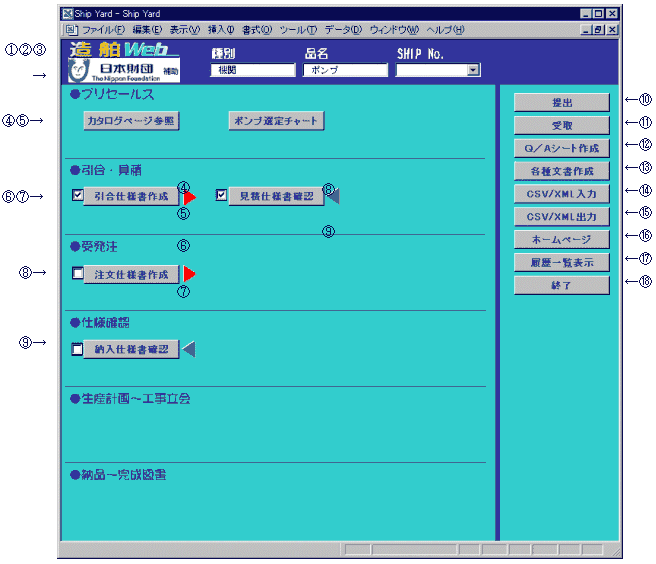Minimize the inner workbook window
The image size is (656, 564).
pyautogui.click(x=587, y=30)
